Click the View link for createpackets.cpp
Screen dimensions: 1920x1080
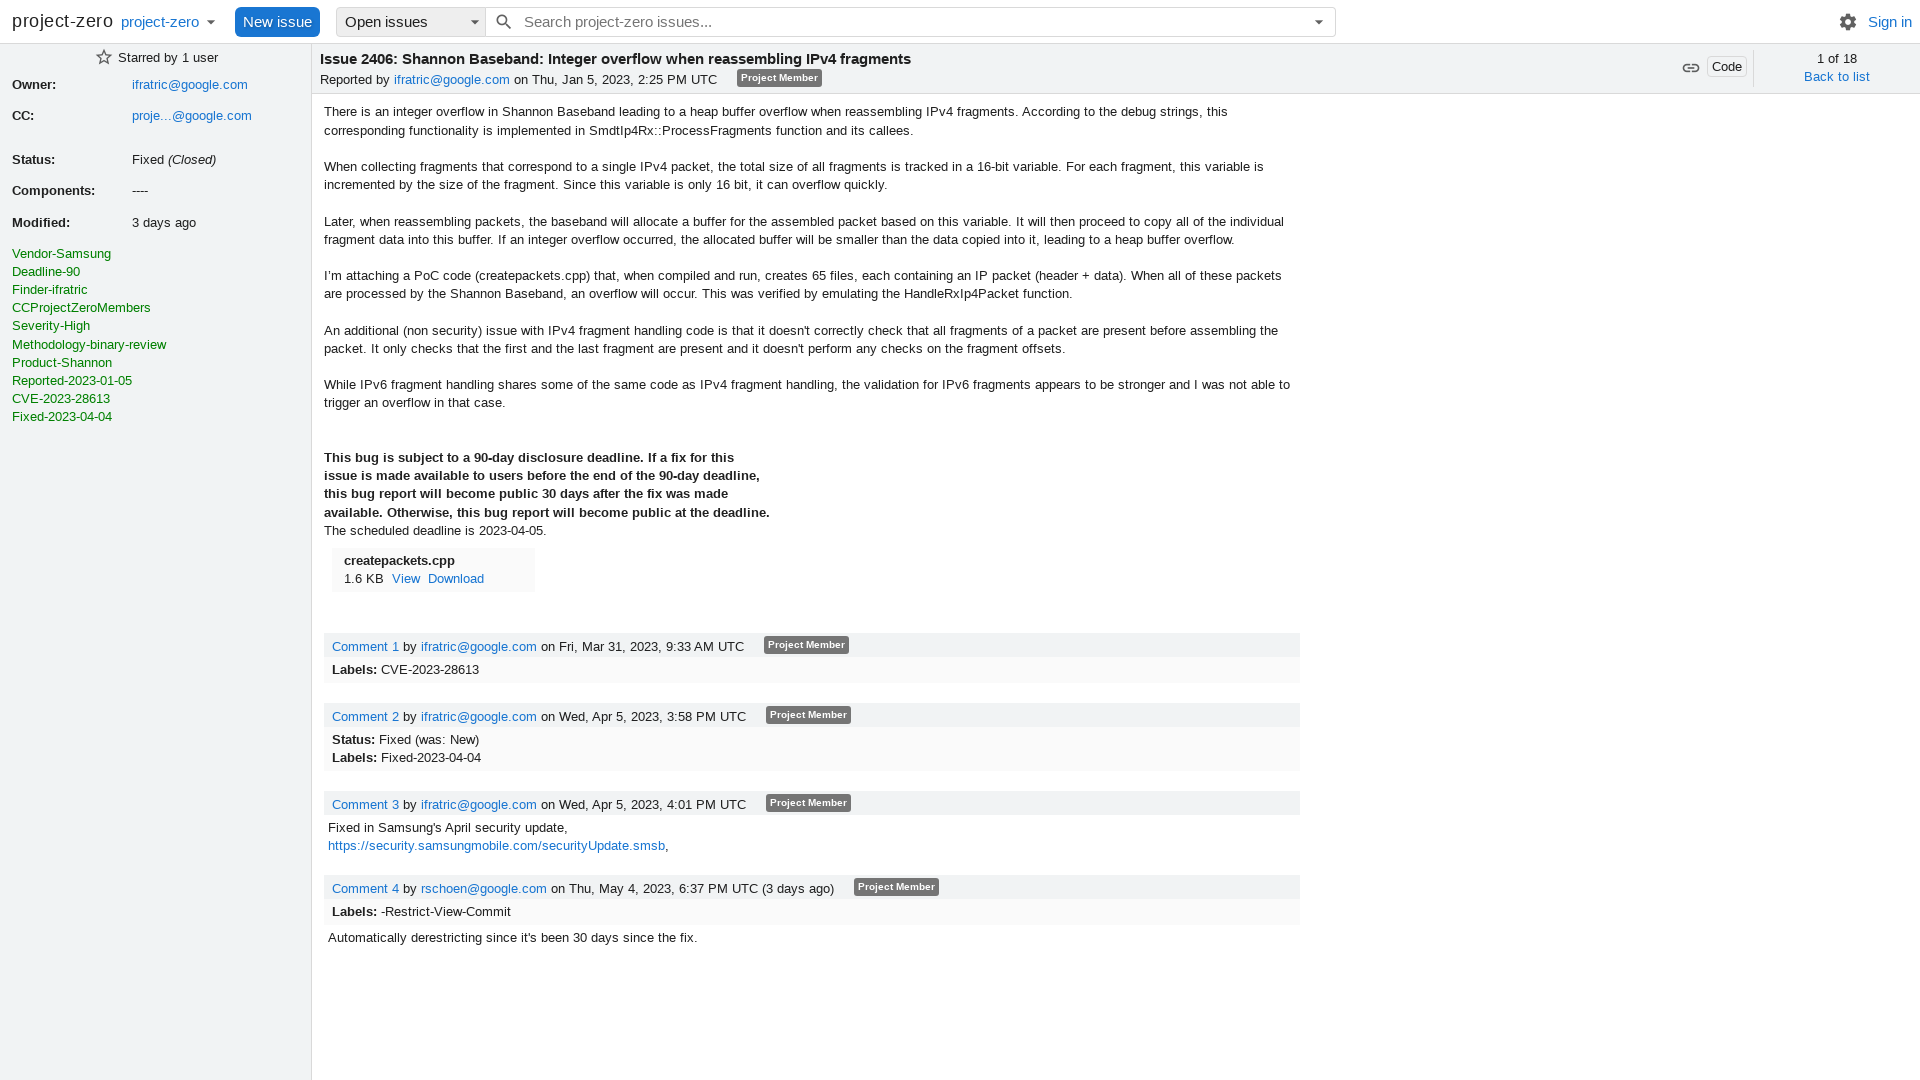[x=406, y=578]
